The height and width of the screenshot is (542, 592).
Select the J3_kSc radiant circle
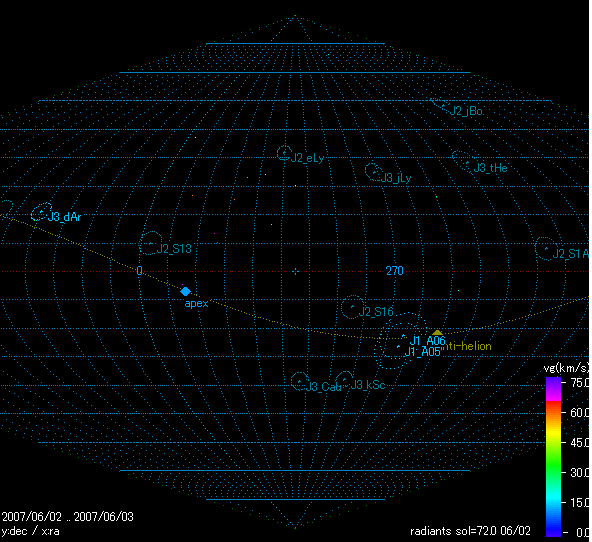pos(344,380)
